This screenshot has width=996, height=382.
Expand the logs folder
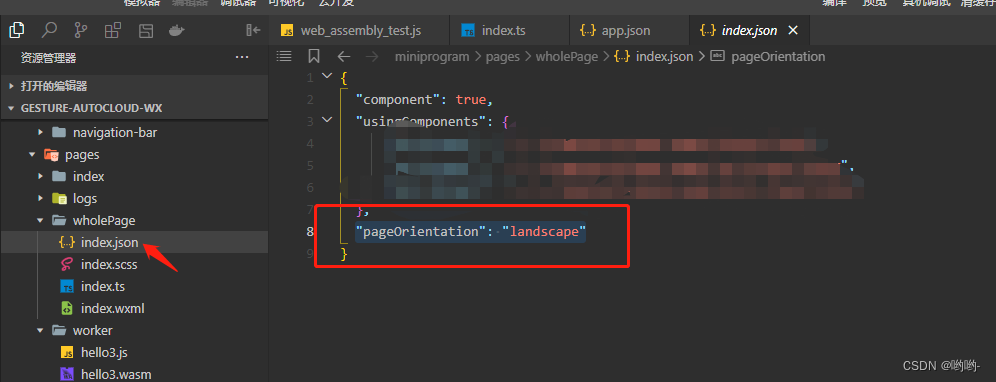coord(134,198)
